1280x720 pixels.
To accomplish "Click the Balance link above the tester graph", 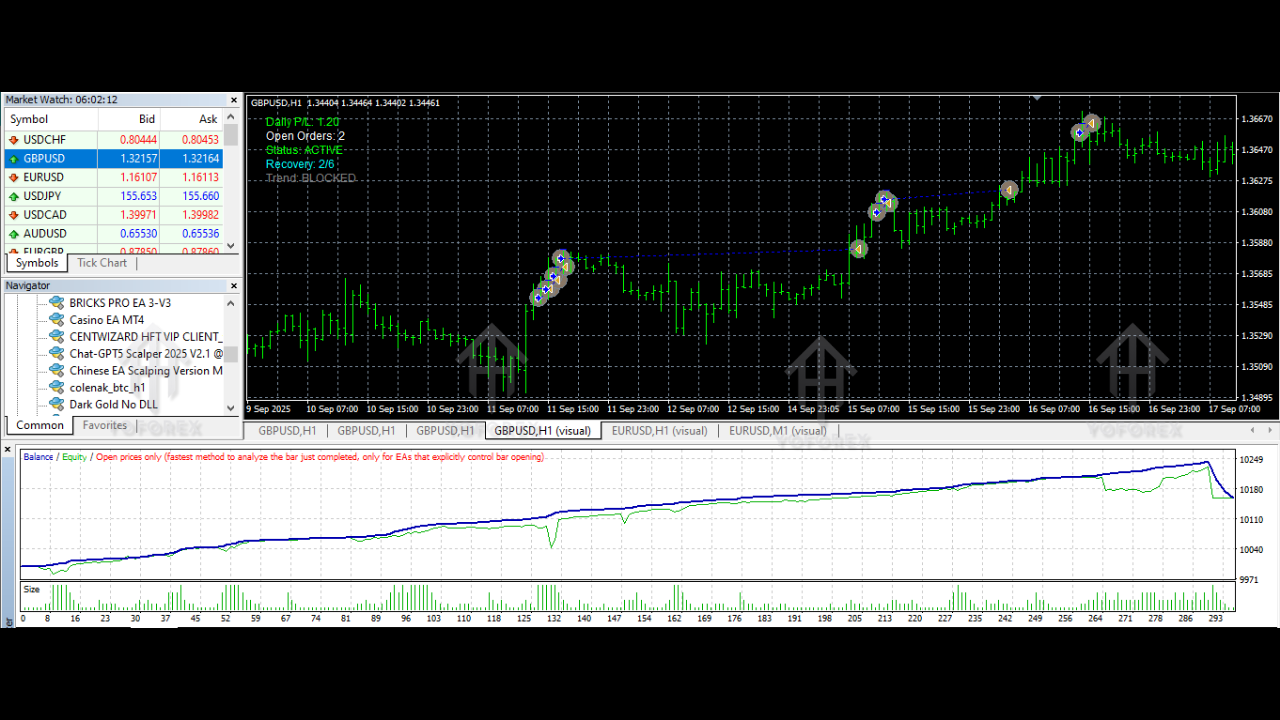I will pos(37,456).
